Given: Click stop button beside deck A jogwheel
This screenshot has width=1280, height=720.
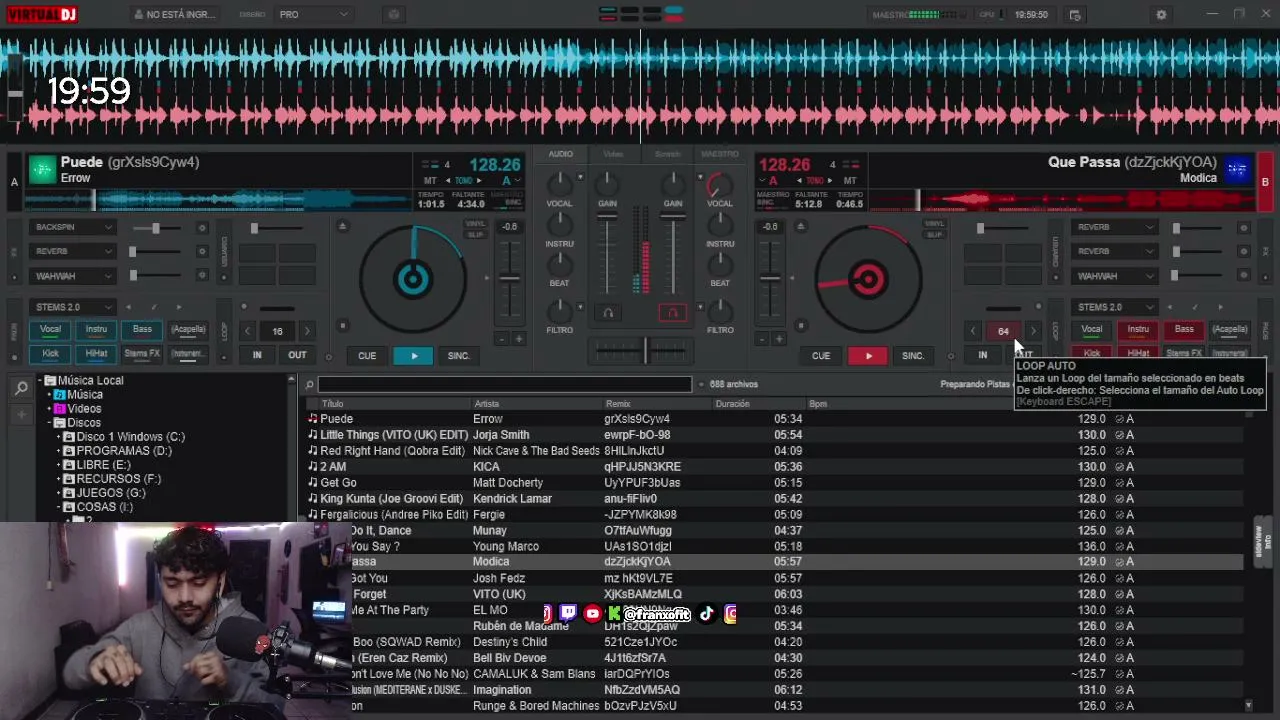Looking at the screenshot, I should coord(343,325).
